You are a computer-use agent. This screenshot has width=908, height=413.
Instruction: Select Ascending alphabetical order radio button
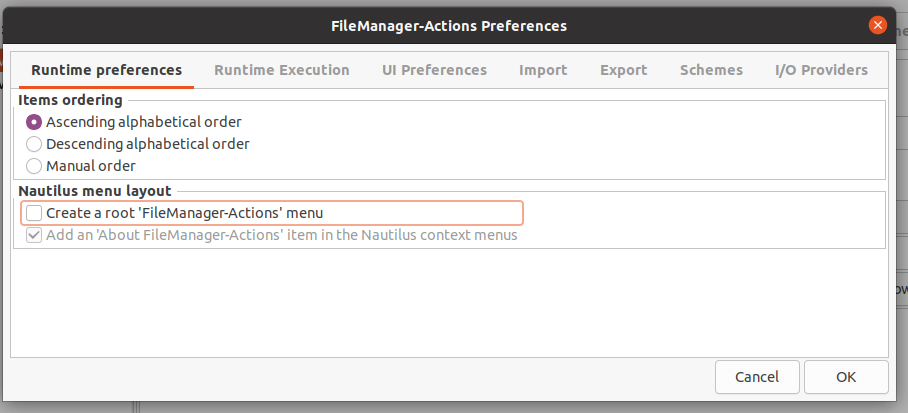pyautogui.click(x=34, y=122)
